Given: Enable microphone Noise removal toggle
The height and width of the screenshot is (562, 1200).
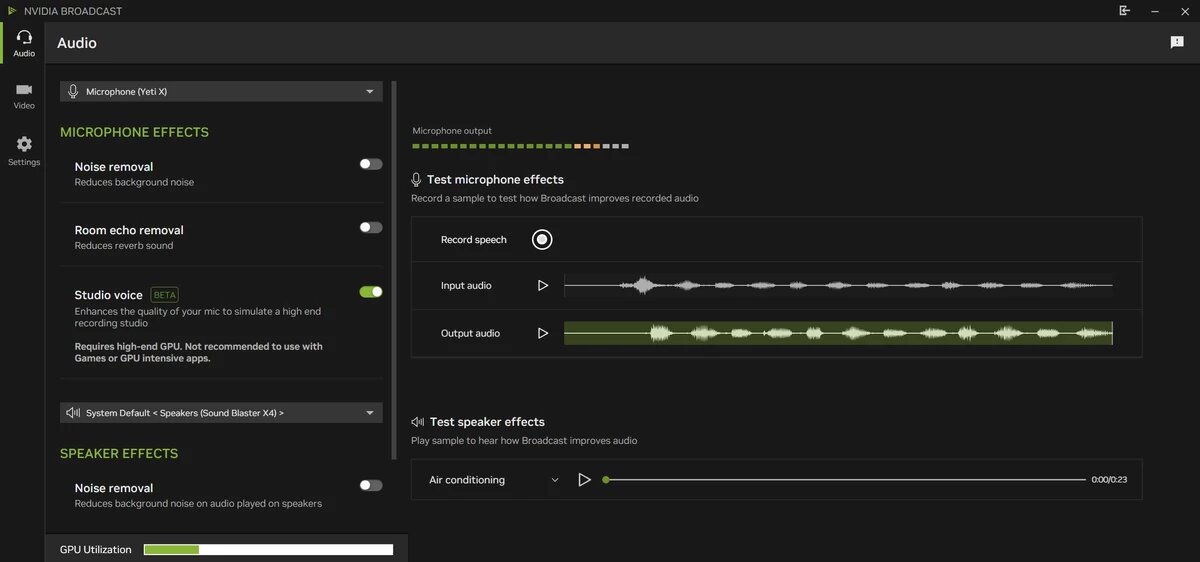Looking at the screenshot, I should click(371, 164).
